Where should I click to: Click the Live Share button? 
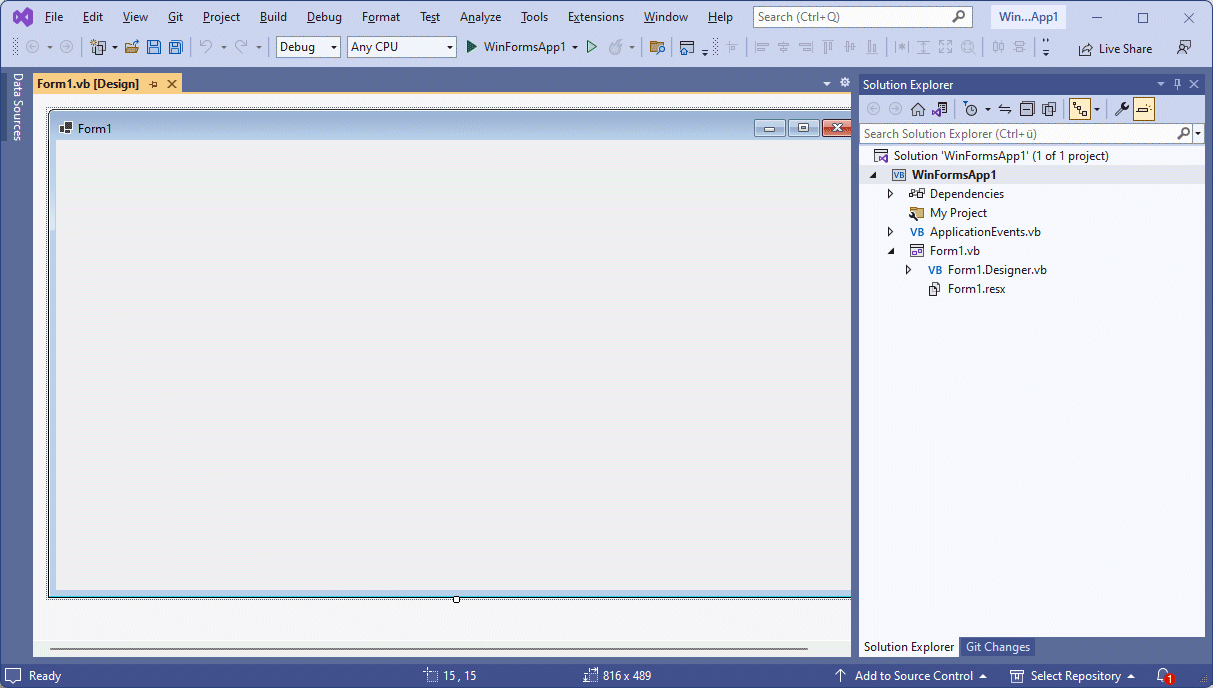click(1114, 48)
